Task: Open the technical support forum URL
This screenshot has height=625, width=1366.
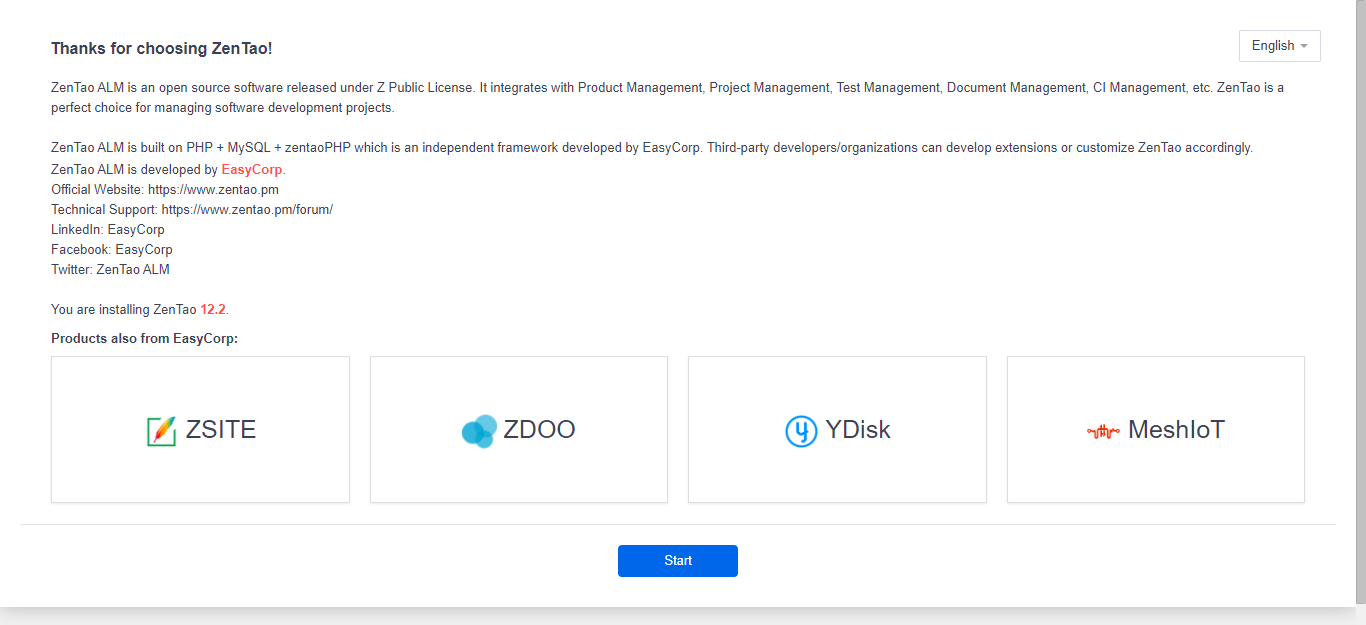Action: coord(247,210)
